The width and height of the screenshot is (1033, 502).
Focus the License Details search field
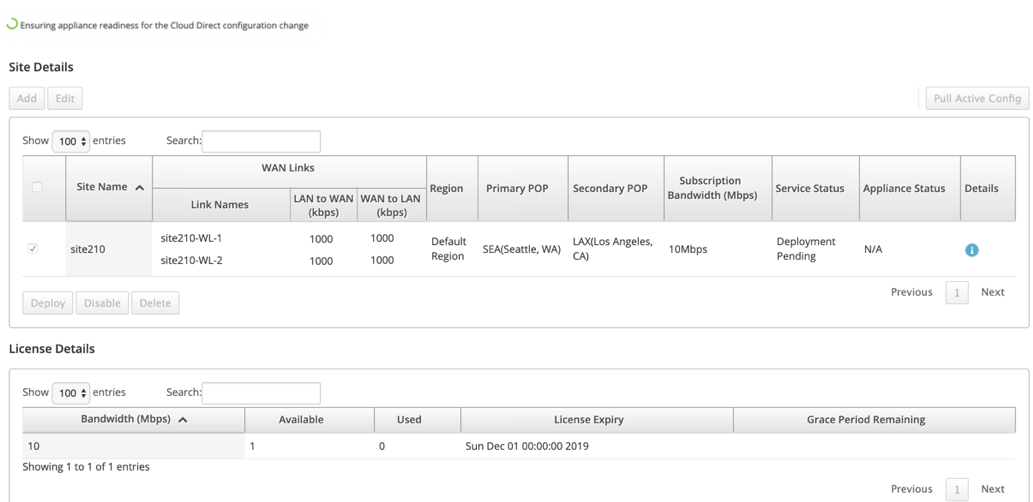tap(261, 393)
